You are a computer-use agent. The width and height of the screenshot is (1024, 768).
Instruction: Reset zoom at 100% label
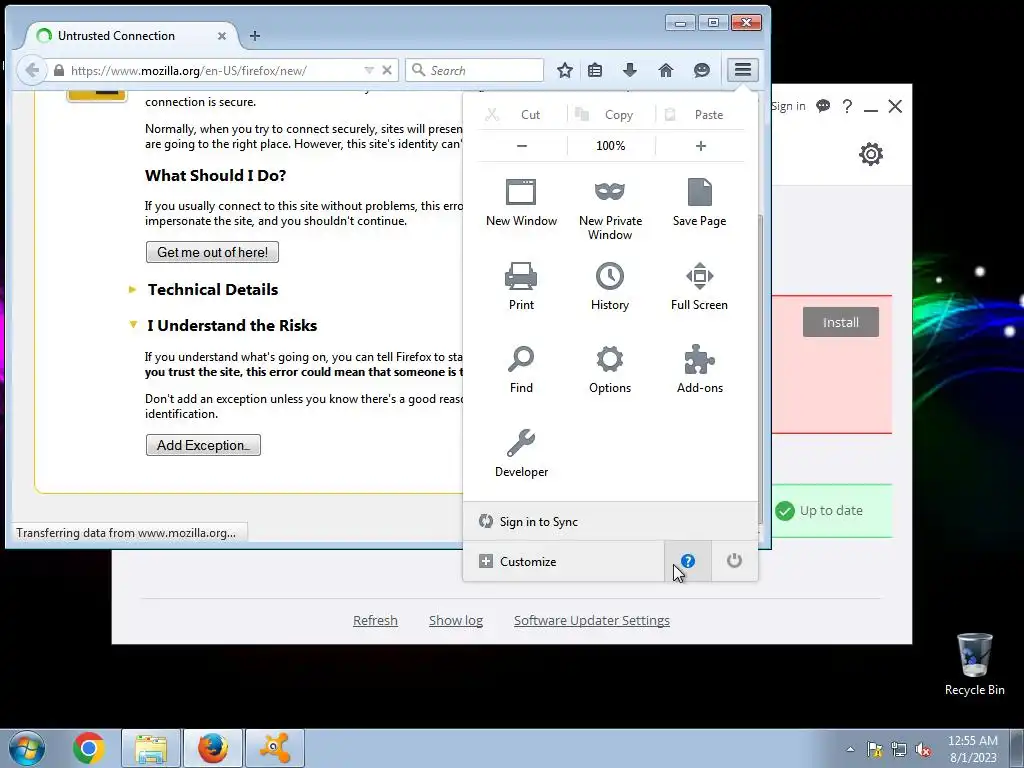611,146
